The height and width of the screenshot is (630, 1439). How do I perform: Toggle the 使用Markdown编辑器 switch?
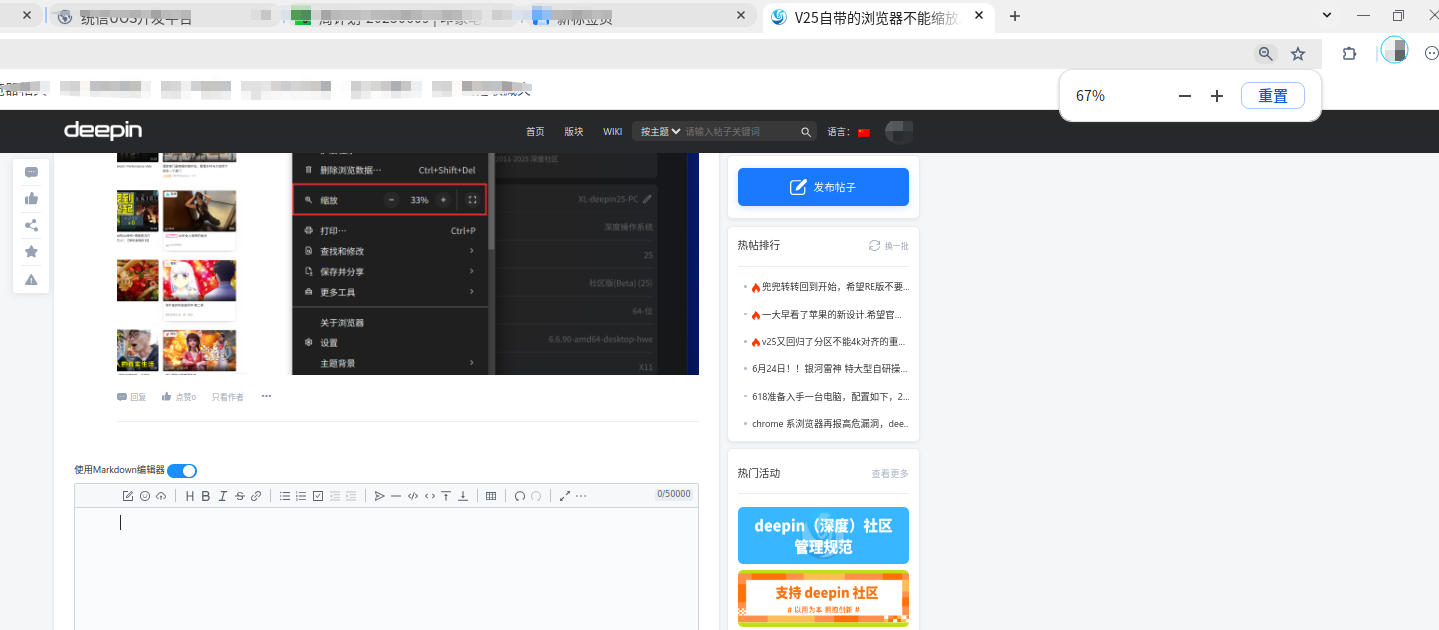(182, 470)
